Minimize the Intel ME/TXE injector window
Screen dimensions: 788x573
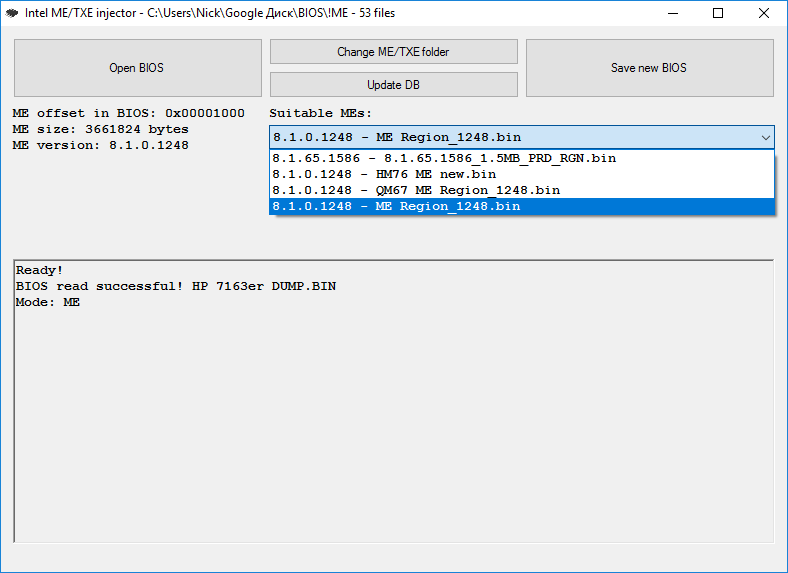pyautogui.click(x=673, y=13)
